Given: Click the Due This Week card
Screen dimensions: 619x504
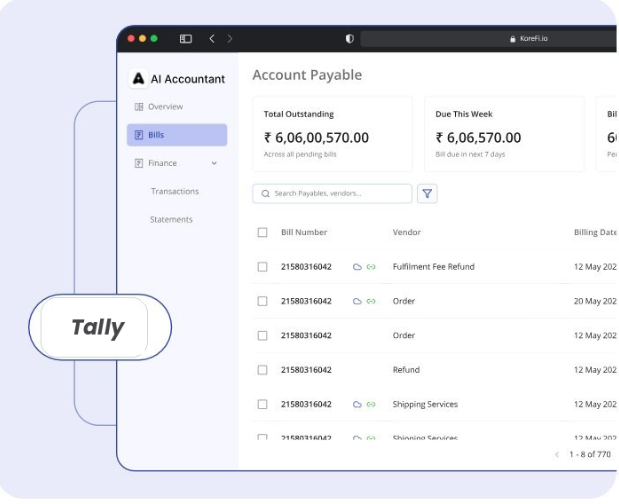Looking at the screenshot, I should 504,134.
